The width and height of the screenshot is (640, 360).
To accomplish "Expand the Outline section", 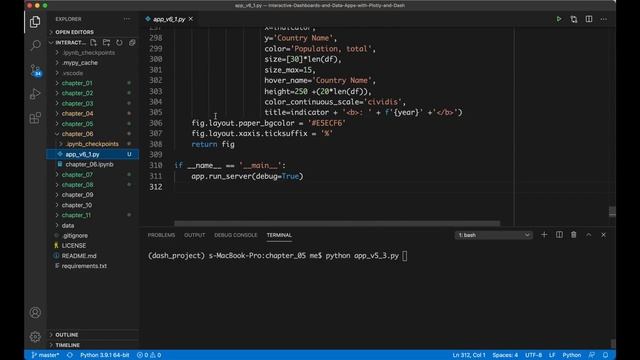I will coord(67,335).
